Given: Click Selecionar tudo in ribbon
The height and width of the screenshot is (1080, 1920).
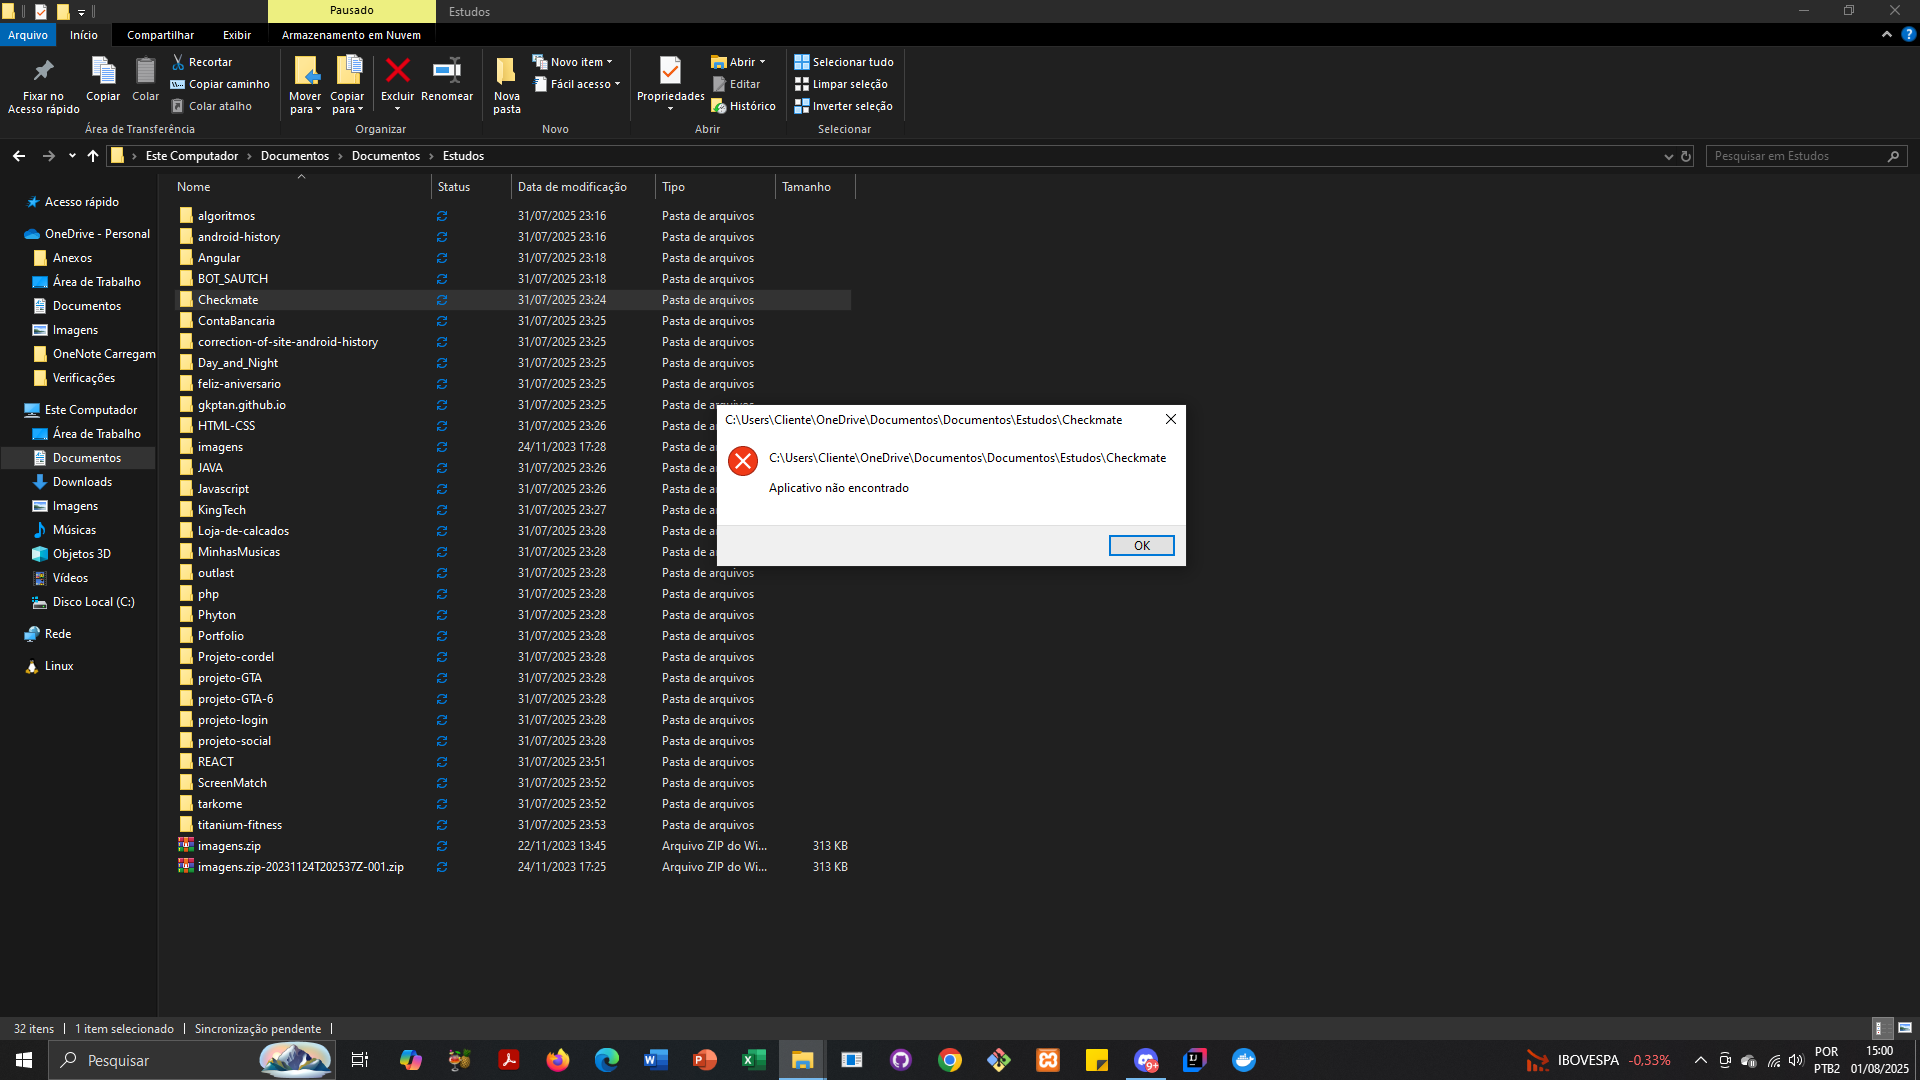Looking at the screenshot, I should pos(844,62).
